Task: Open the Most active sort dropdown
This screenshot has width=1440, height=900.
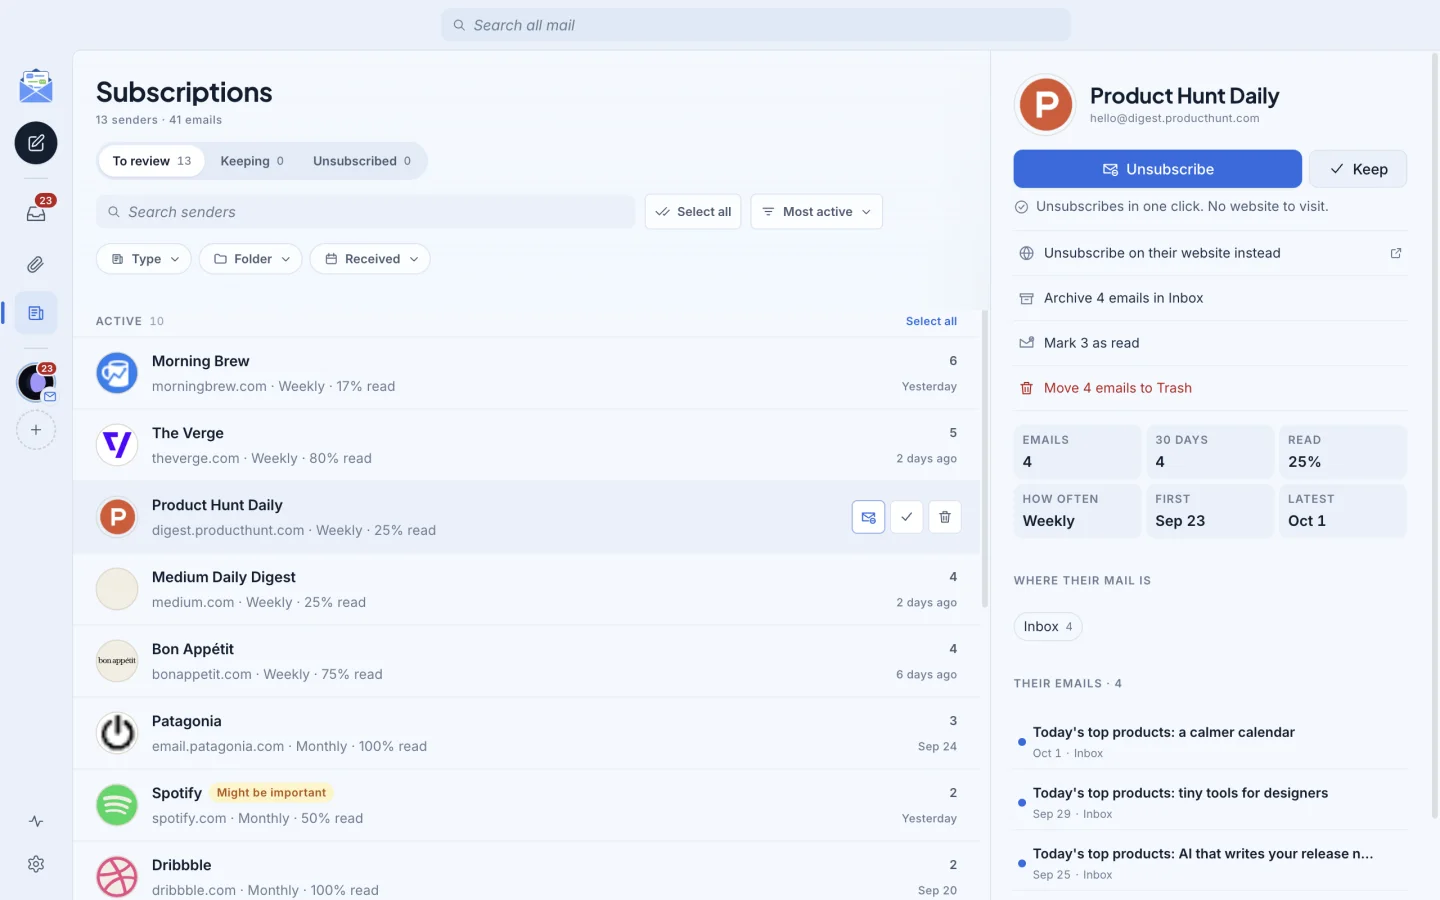Action: pos(816,212)
